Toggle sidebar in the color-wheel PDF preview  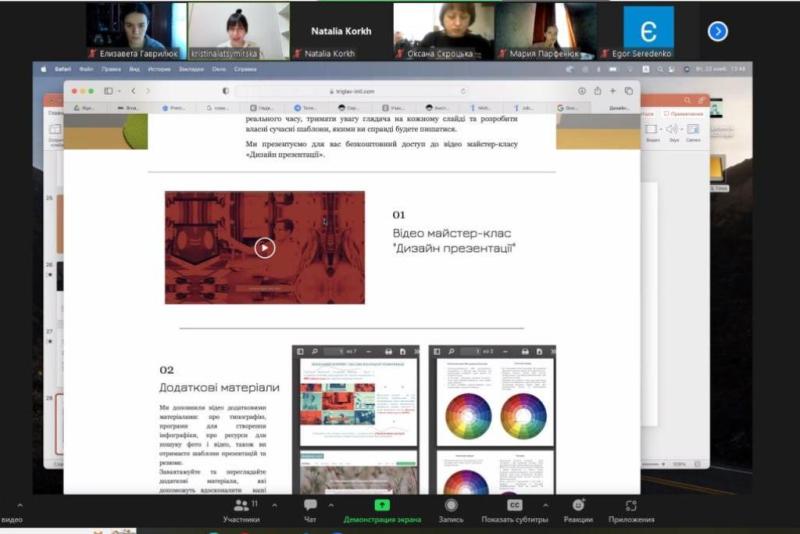(x=437, y=351)
